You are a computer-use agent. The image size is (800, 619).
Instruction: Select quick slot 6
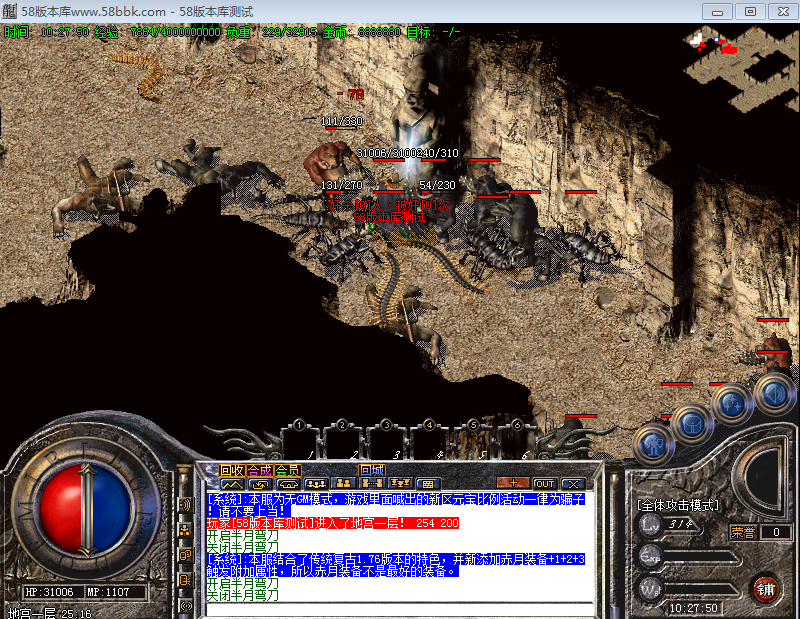click(516, 444)
